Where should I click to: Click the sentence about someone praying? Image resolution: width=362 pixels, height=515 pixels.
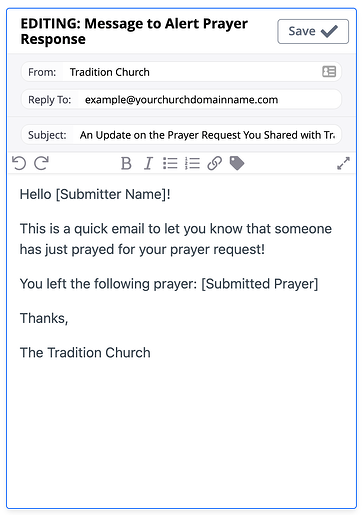[176, 239]
